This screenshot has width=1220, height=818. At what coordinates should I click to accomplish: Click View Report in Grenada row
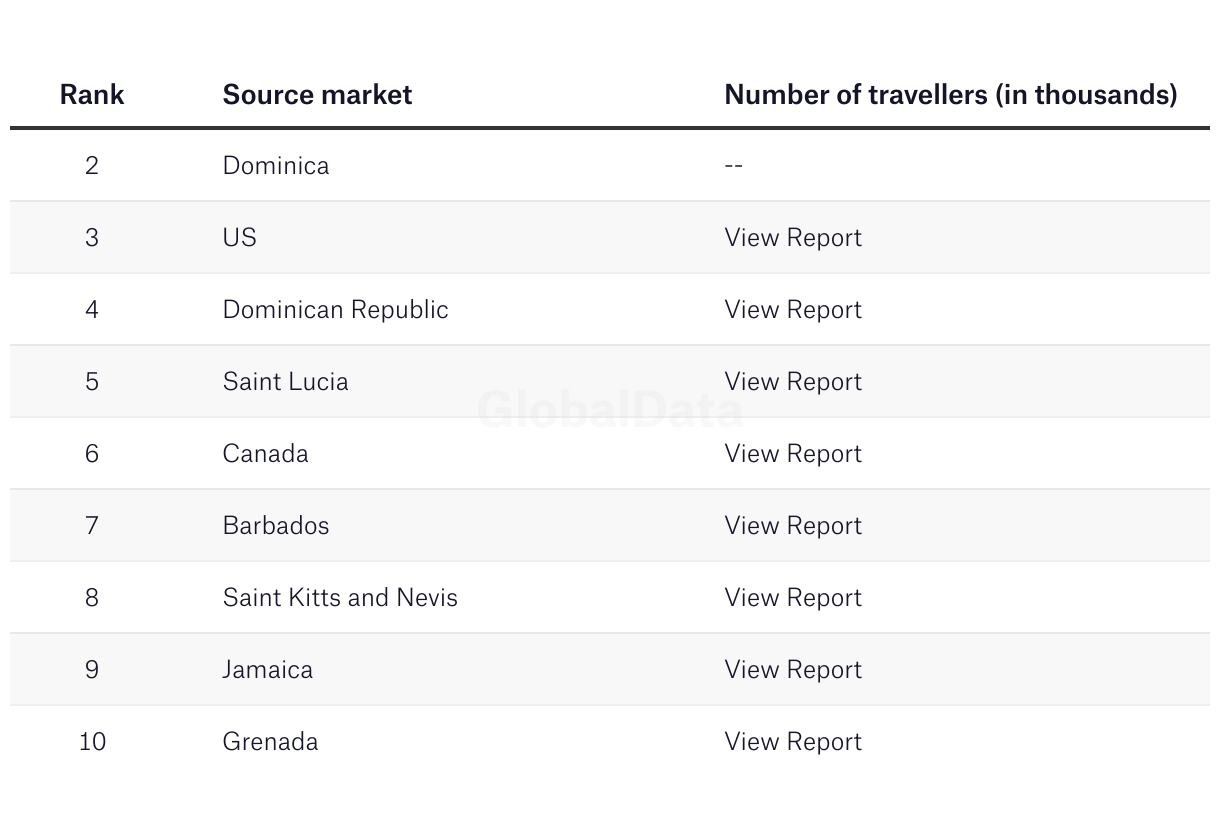click(793, 741)
